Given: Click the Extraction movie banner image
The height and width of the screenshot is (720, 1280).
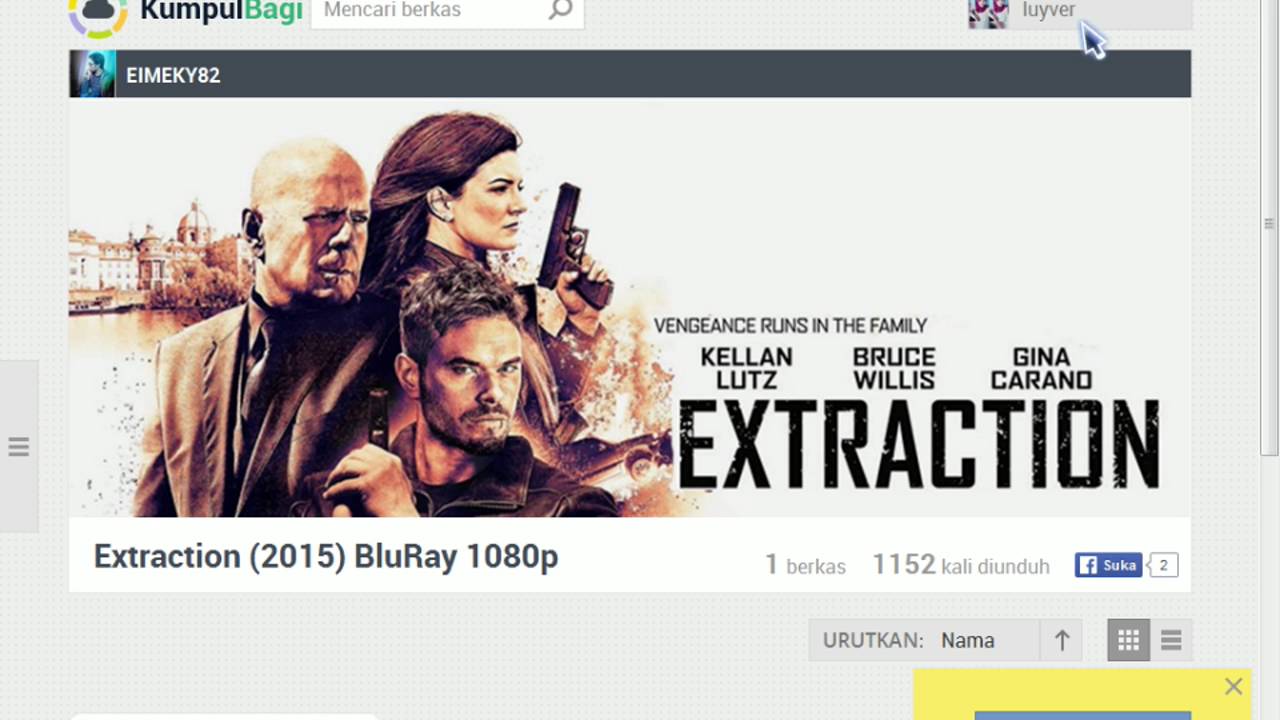Looking at the screenshot, I should [x=630, y=308].
